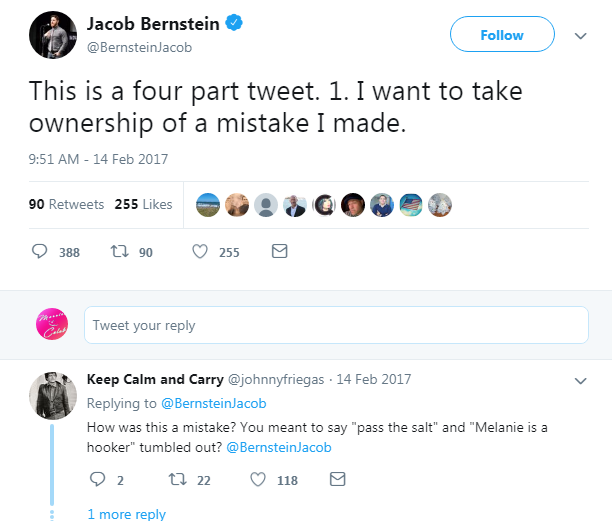Expand the chevron menu on johnnyfriegas's reply
The height and width of the screenshot is (521, 612).
[580, 381]
